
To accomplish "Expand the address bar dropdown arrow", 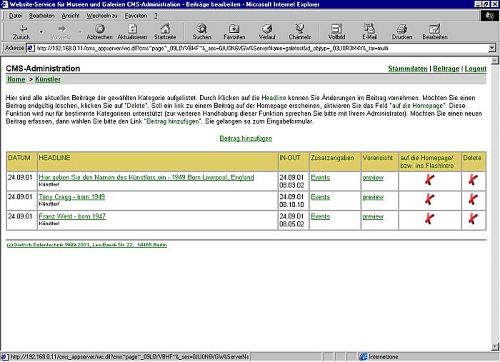I will [492, 48].
